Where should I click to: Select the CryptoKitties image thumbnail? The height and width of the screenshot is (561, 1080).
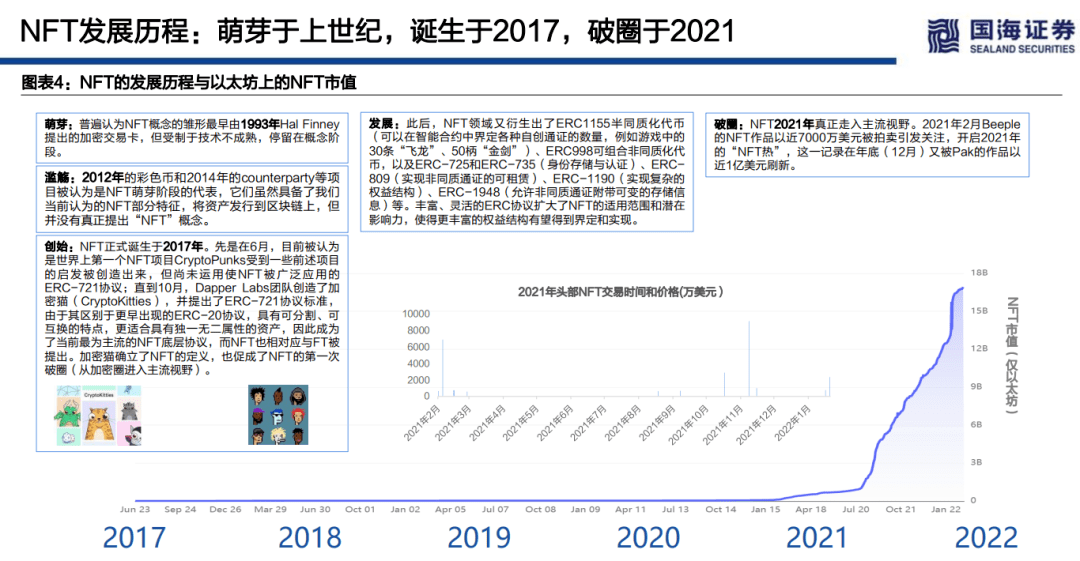click(x=99, y=415)
